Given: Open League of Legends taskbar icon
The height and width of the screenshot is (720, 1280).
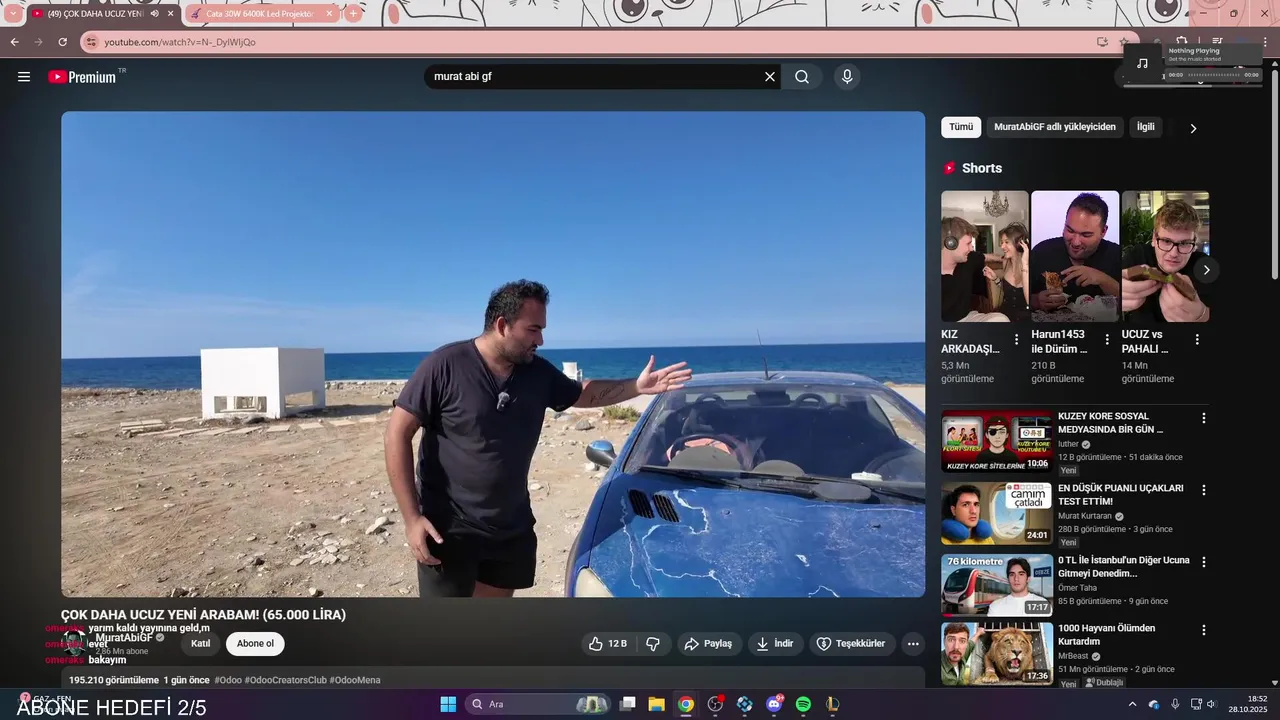Looking at the screenshot, I should [x=832, y=704].
